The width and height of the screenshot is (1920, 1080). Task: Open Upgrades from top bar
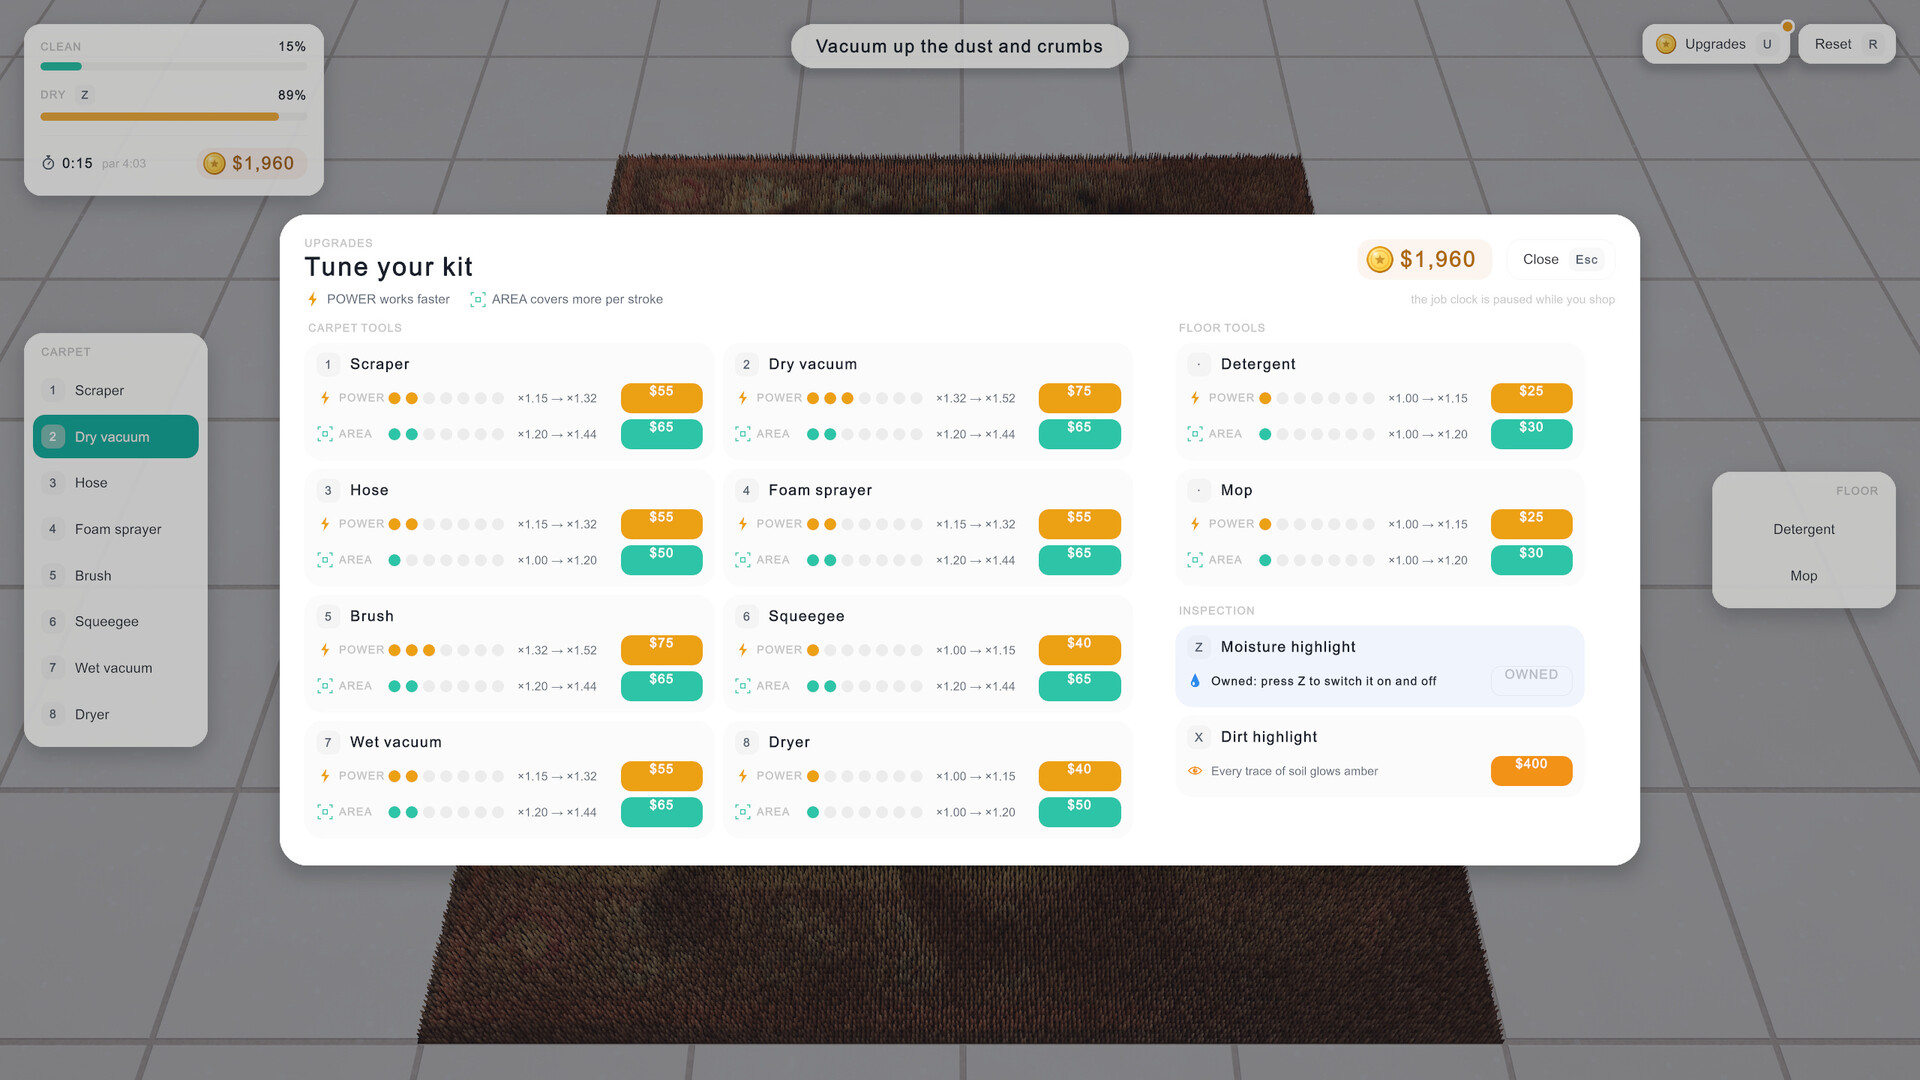1716,44
